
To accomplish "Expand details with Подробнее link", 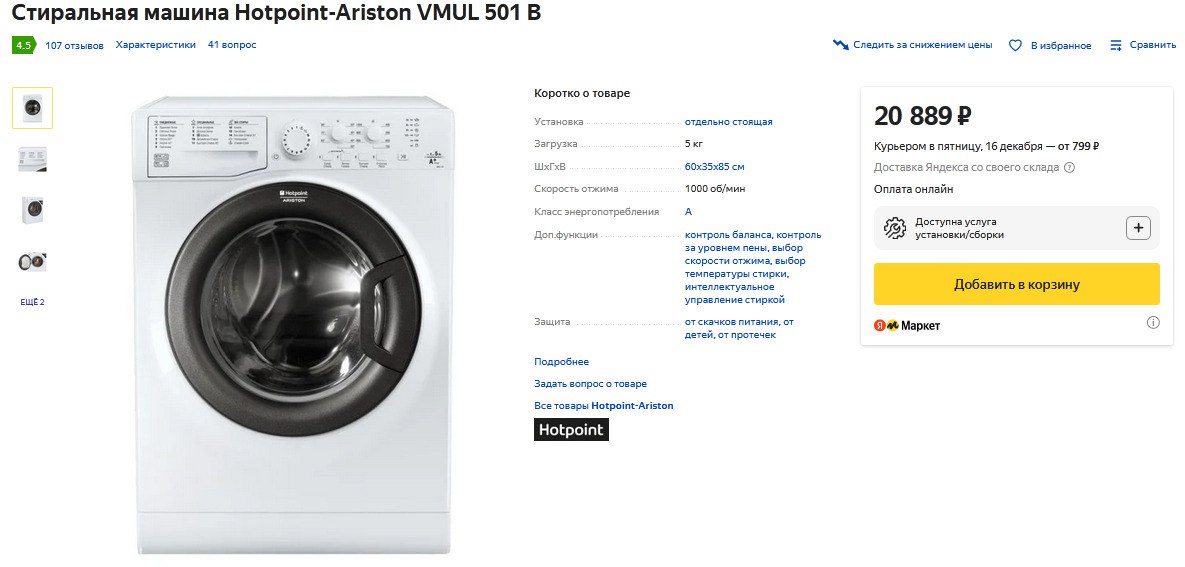I will pyautogui.click(x=562, y=362).
